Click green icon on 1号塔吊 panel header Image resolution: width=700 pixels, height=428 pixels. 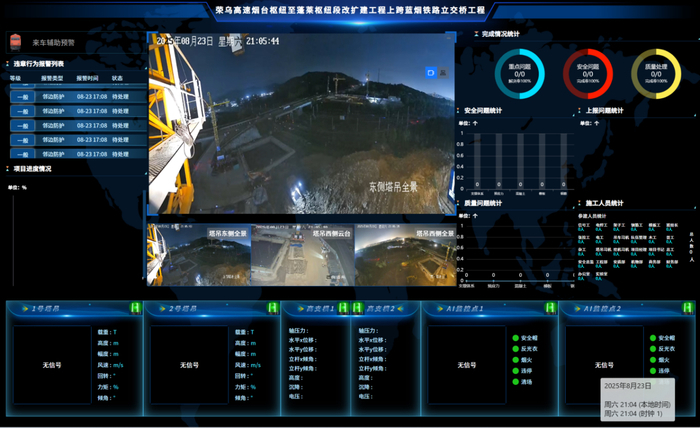[134, 308]
